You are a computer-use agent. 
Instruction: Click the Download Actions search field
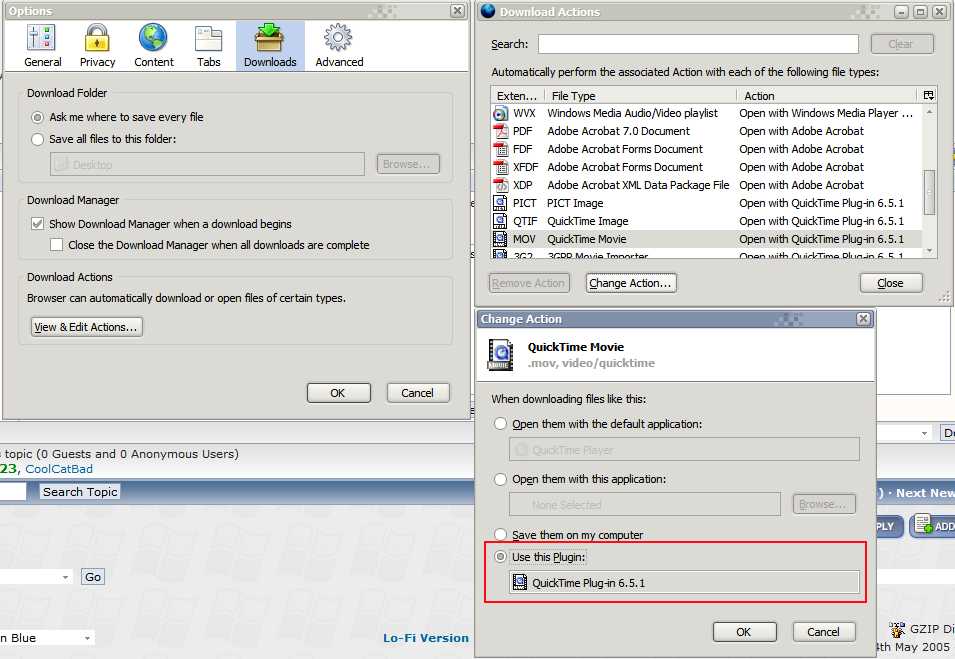tap(698, 44)
